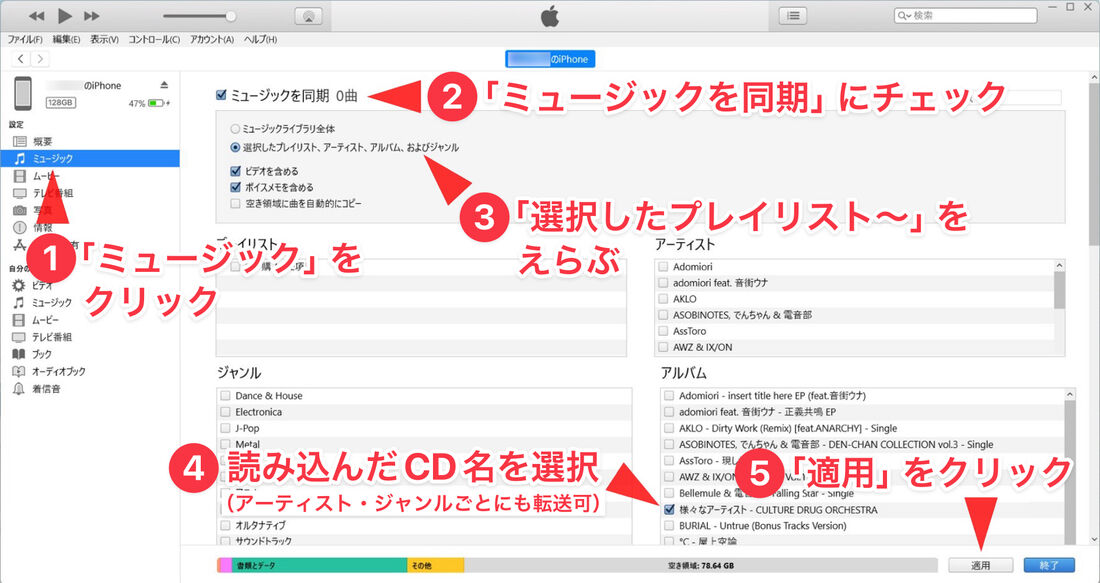Click the previous track rewind button
This screenshot has height=583, width=1100.
[x=36, y=15]
